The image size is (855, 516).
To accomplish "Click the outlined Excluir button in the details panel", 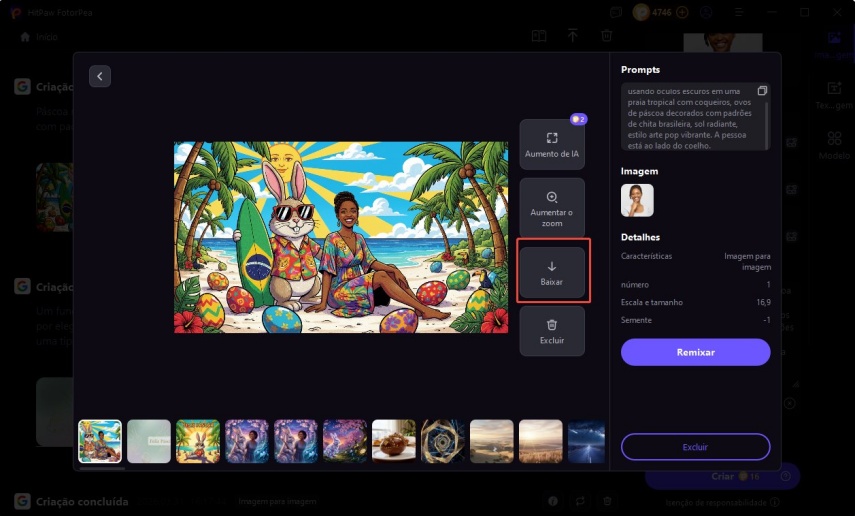I will tap(695, 446).
